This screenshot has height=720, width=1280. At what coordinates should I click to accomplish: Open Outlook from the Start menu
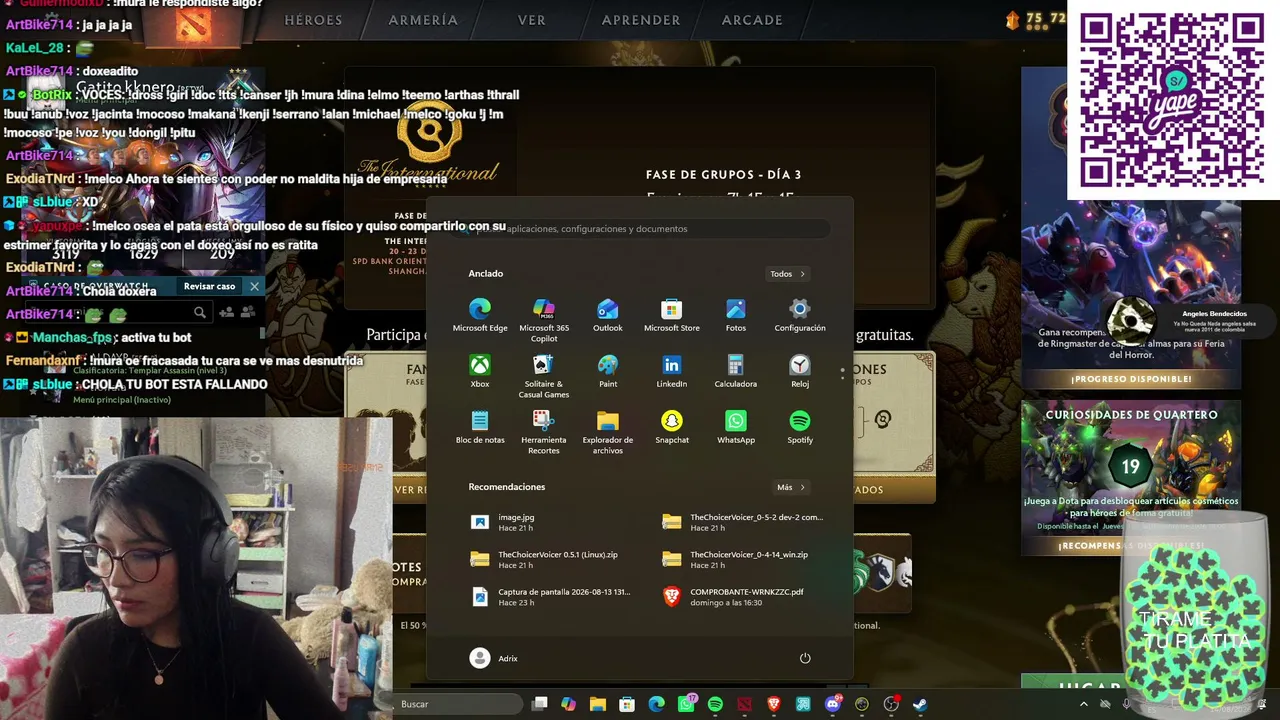608,315
